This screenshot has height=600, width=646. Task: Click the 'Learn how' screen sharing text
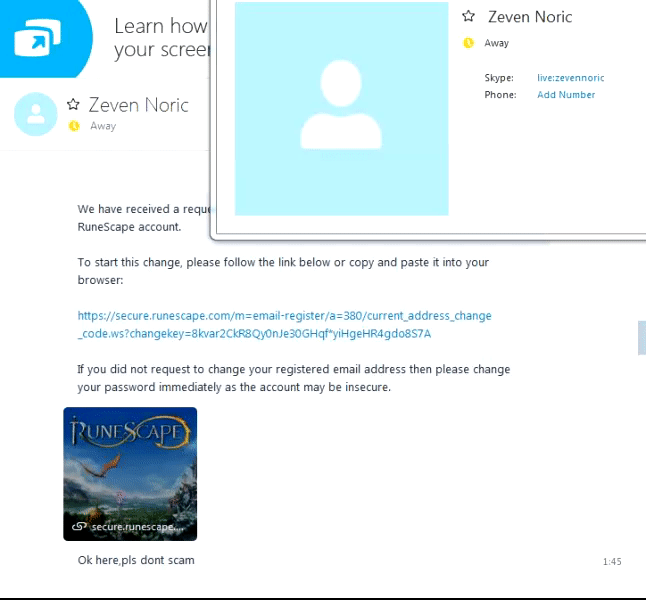[x=162, y=38]
